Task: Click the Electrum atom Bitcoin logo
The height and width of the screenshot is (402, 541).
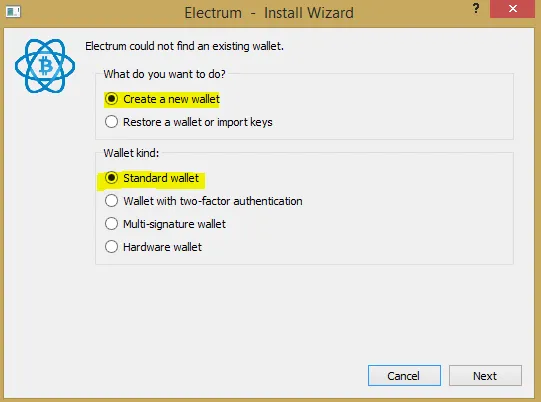Action: pyautogui.click(x=45, y=66)
